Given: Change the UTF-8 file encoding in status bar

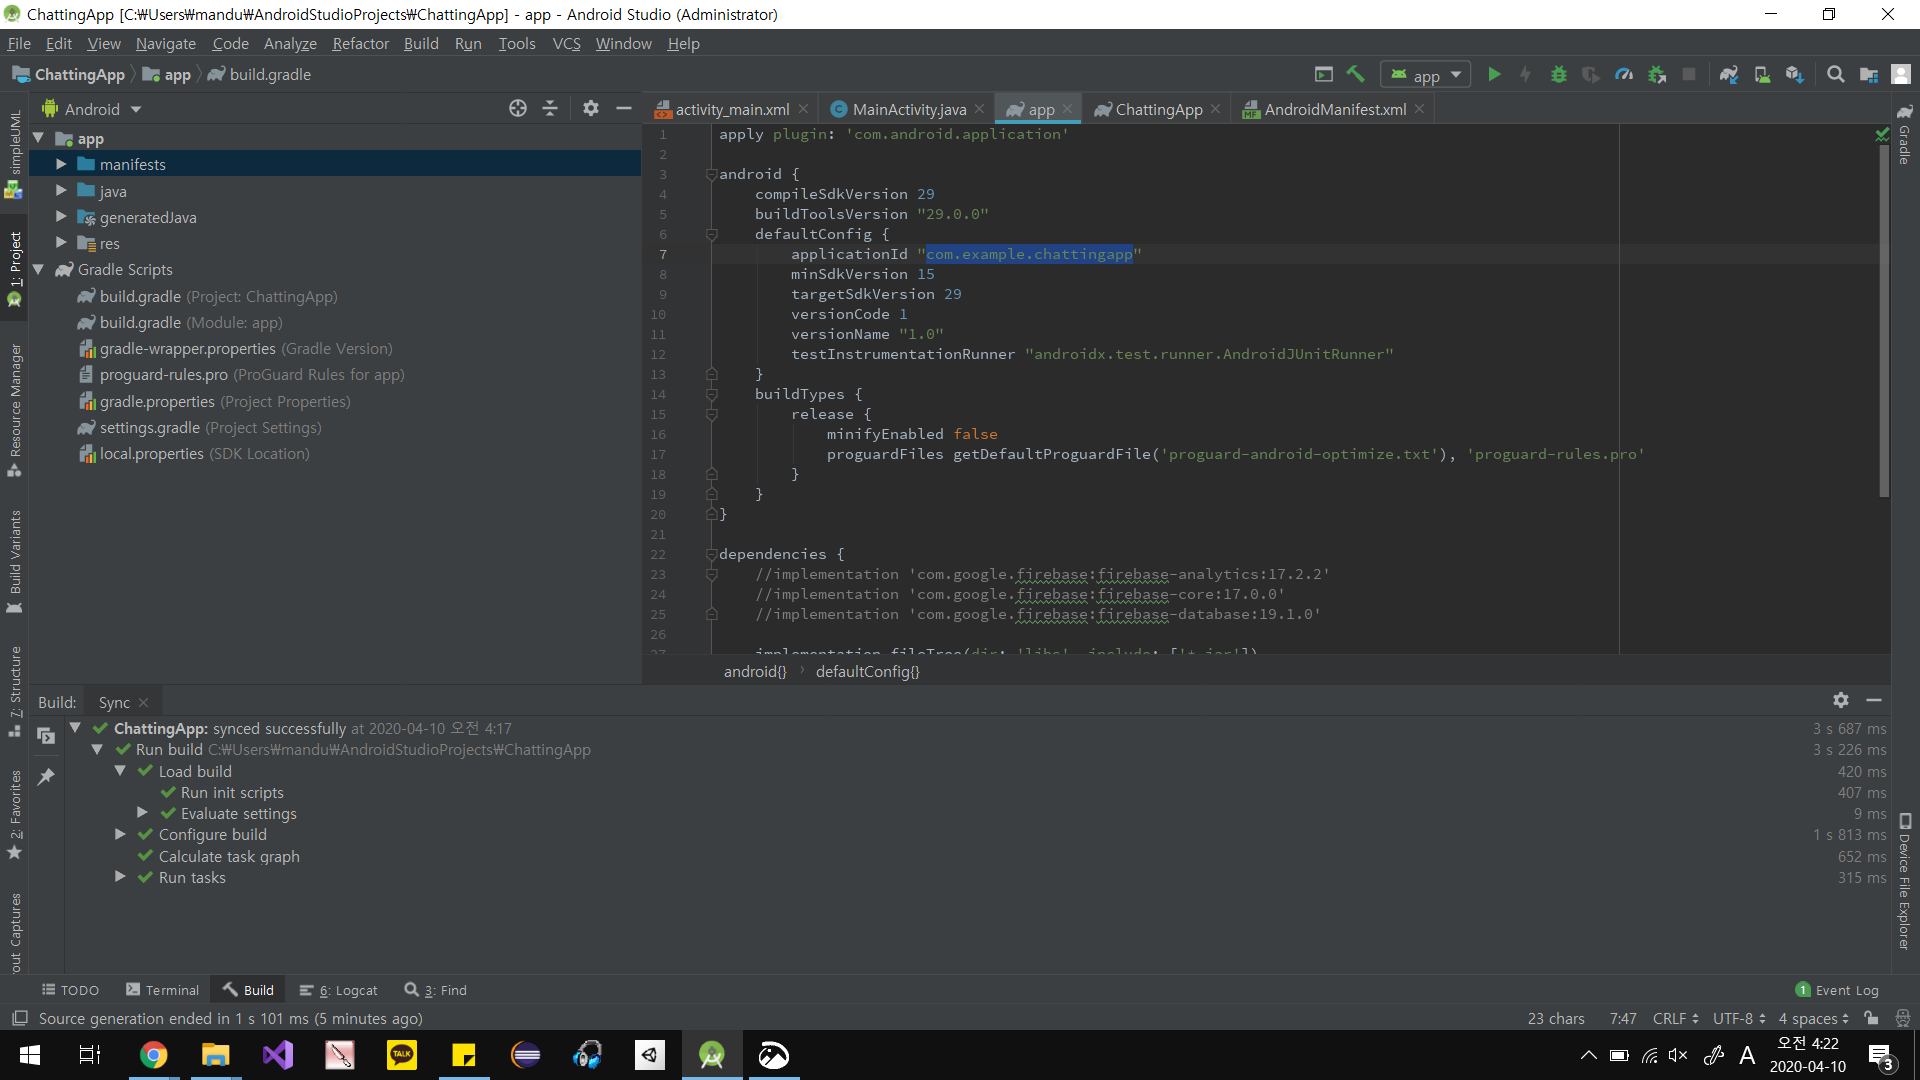Looking at the screenshot, I should (1739, 1018).
